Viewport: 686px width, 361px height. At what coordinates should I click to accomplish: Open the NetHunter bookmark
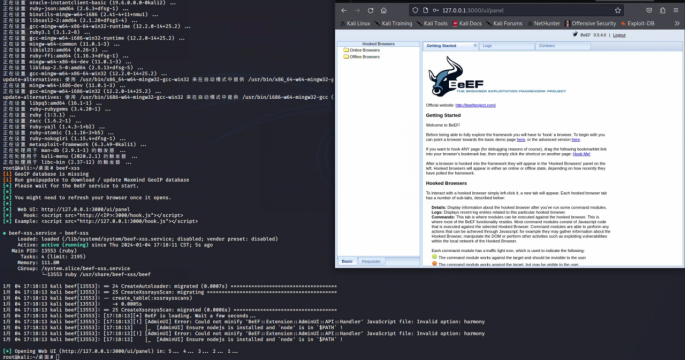click(x=544, y=23)
